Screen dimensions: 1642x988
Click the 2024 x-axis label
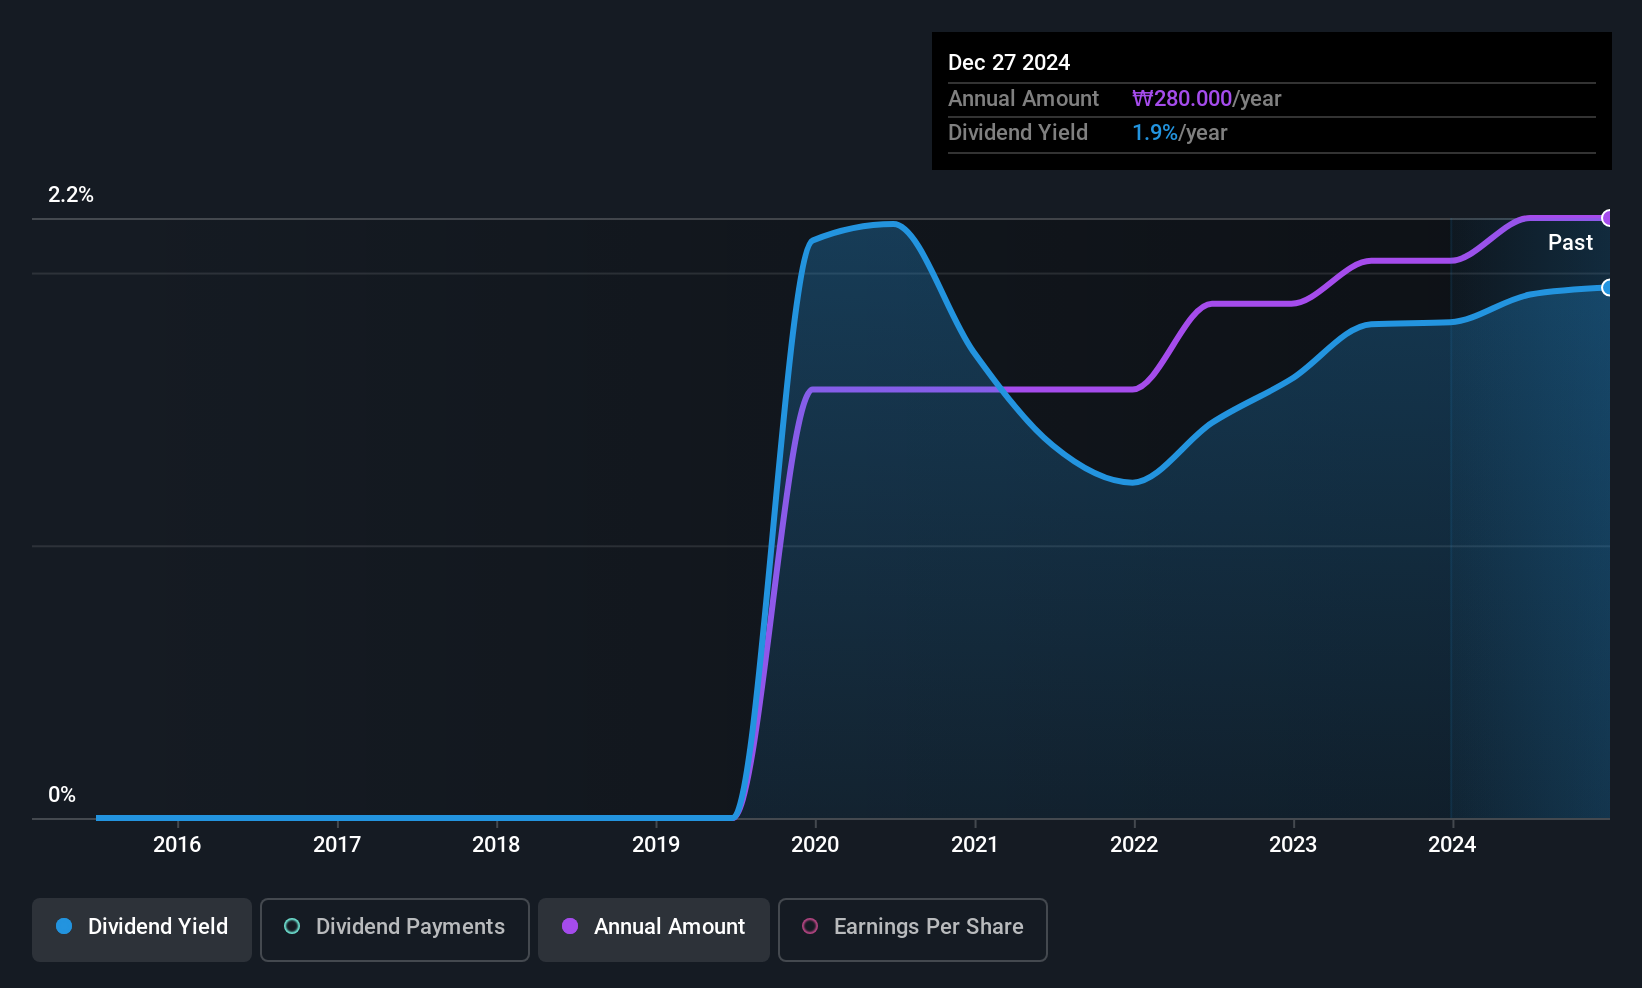[x=1452, y=844]
